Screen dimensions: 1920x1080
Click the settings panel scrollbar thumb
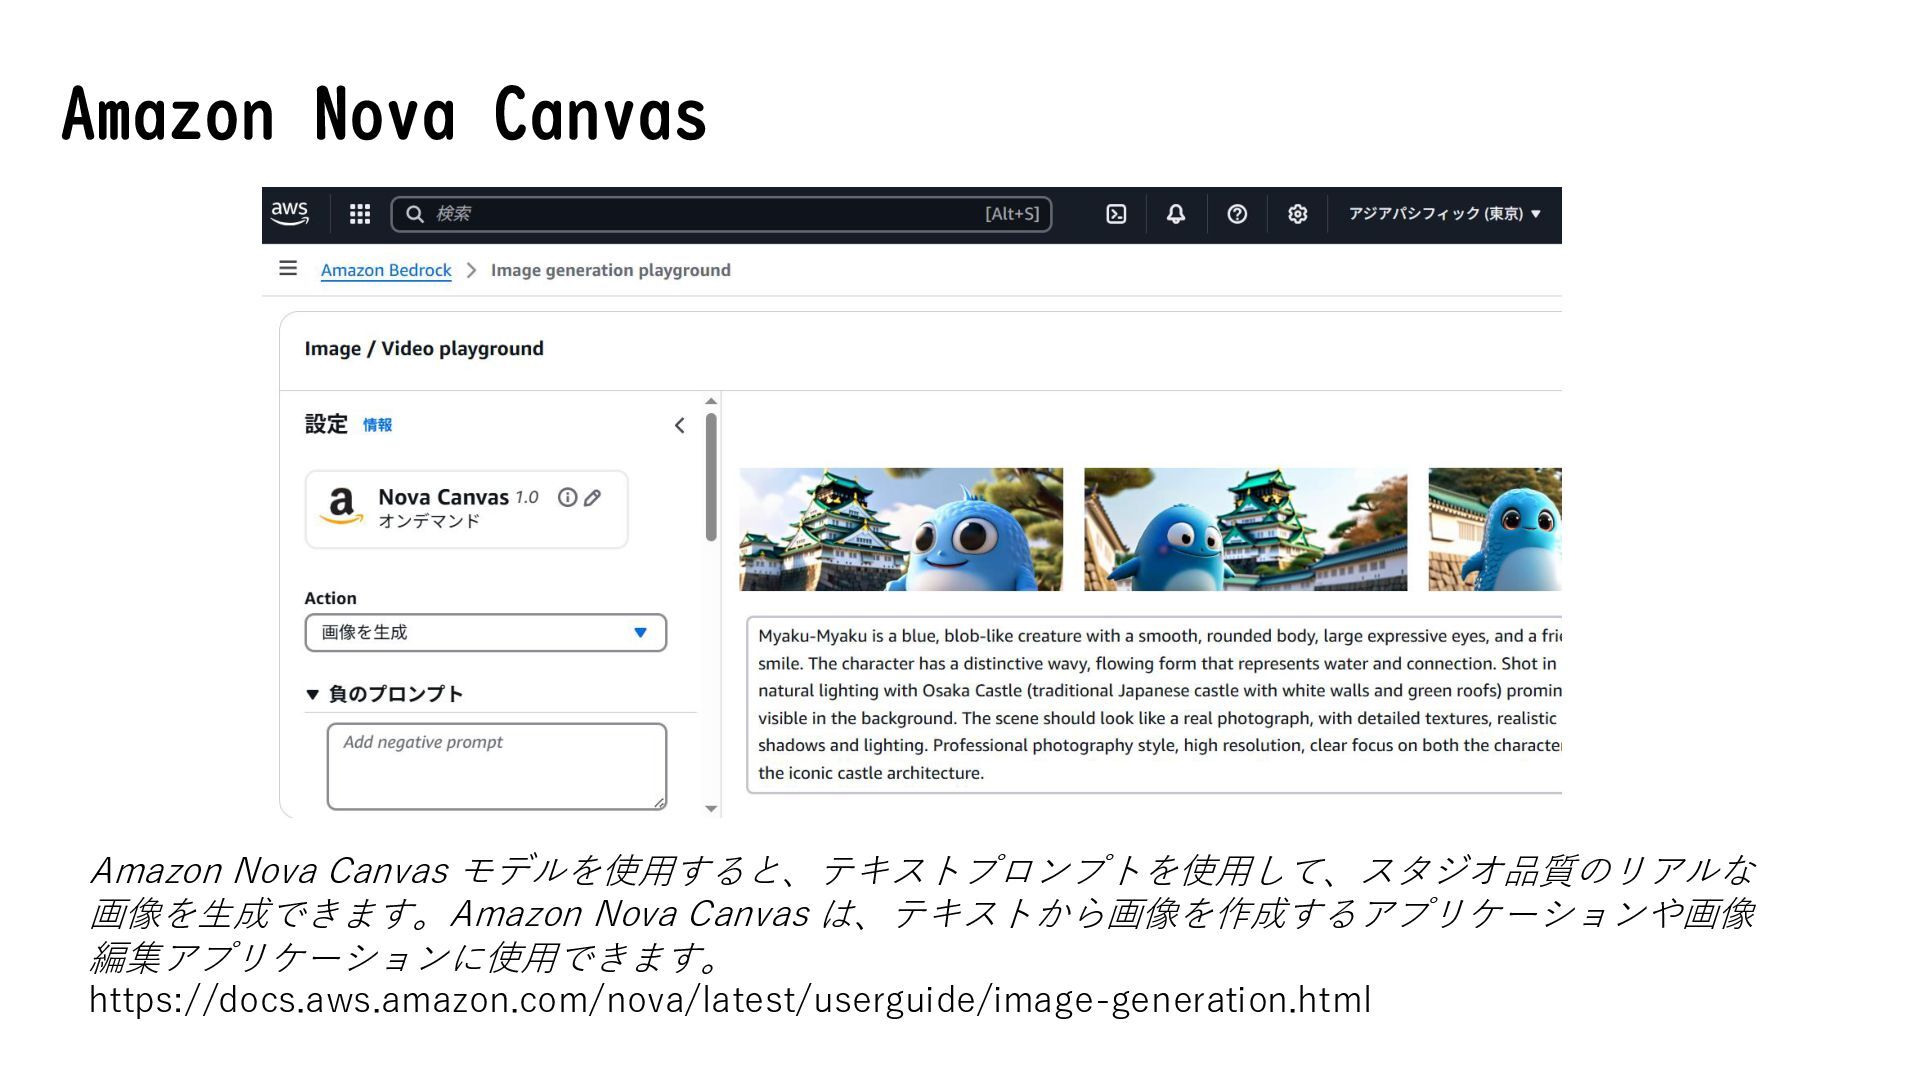pyautogui.click(x=711, y=477)
